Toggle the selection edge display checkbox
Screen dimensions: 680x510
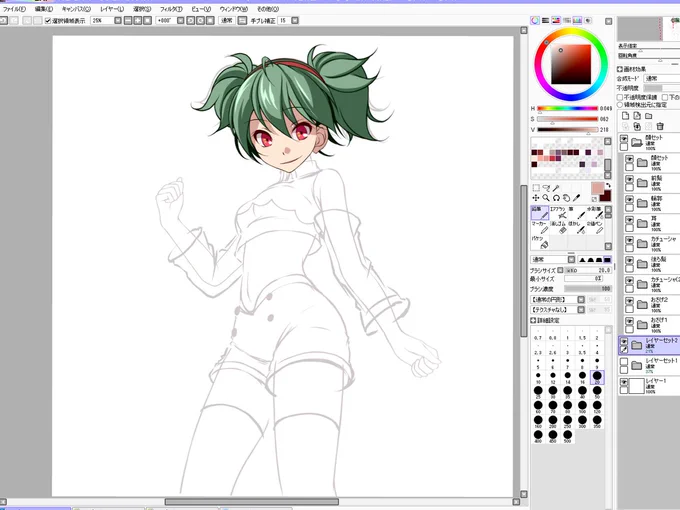pyautogui.click(x=48, y=20)
